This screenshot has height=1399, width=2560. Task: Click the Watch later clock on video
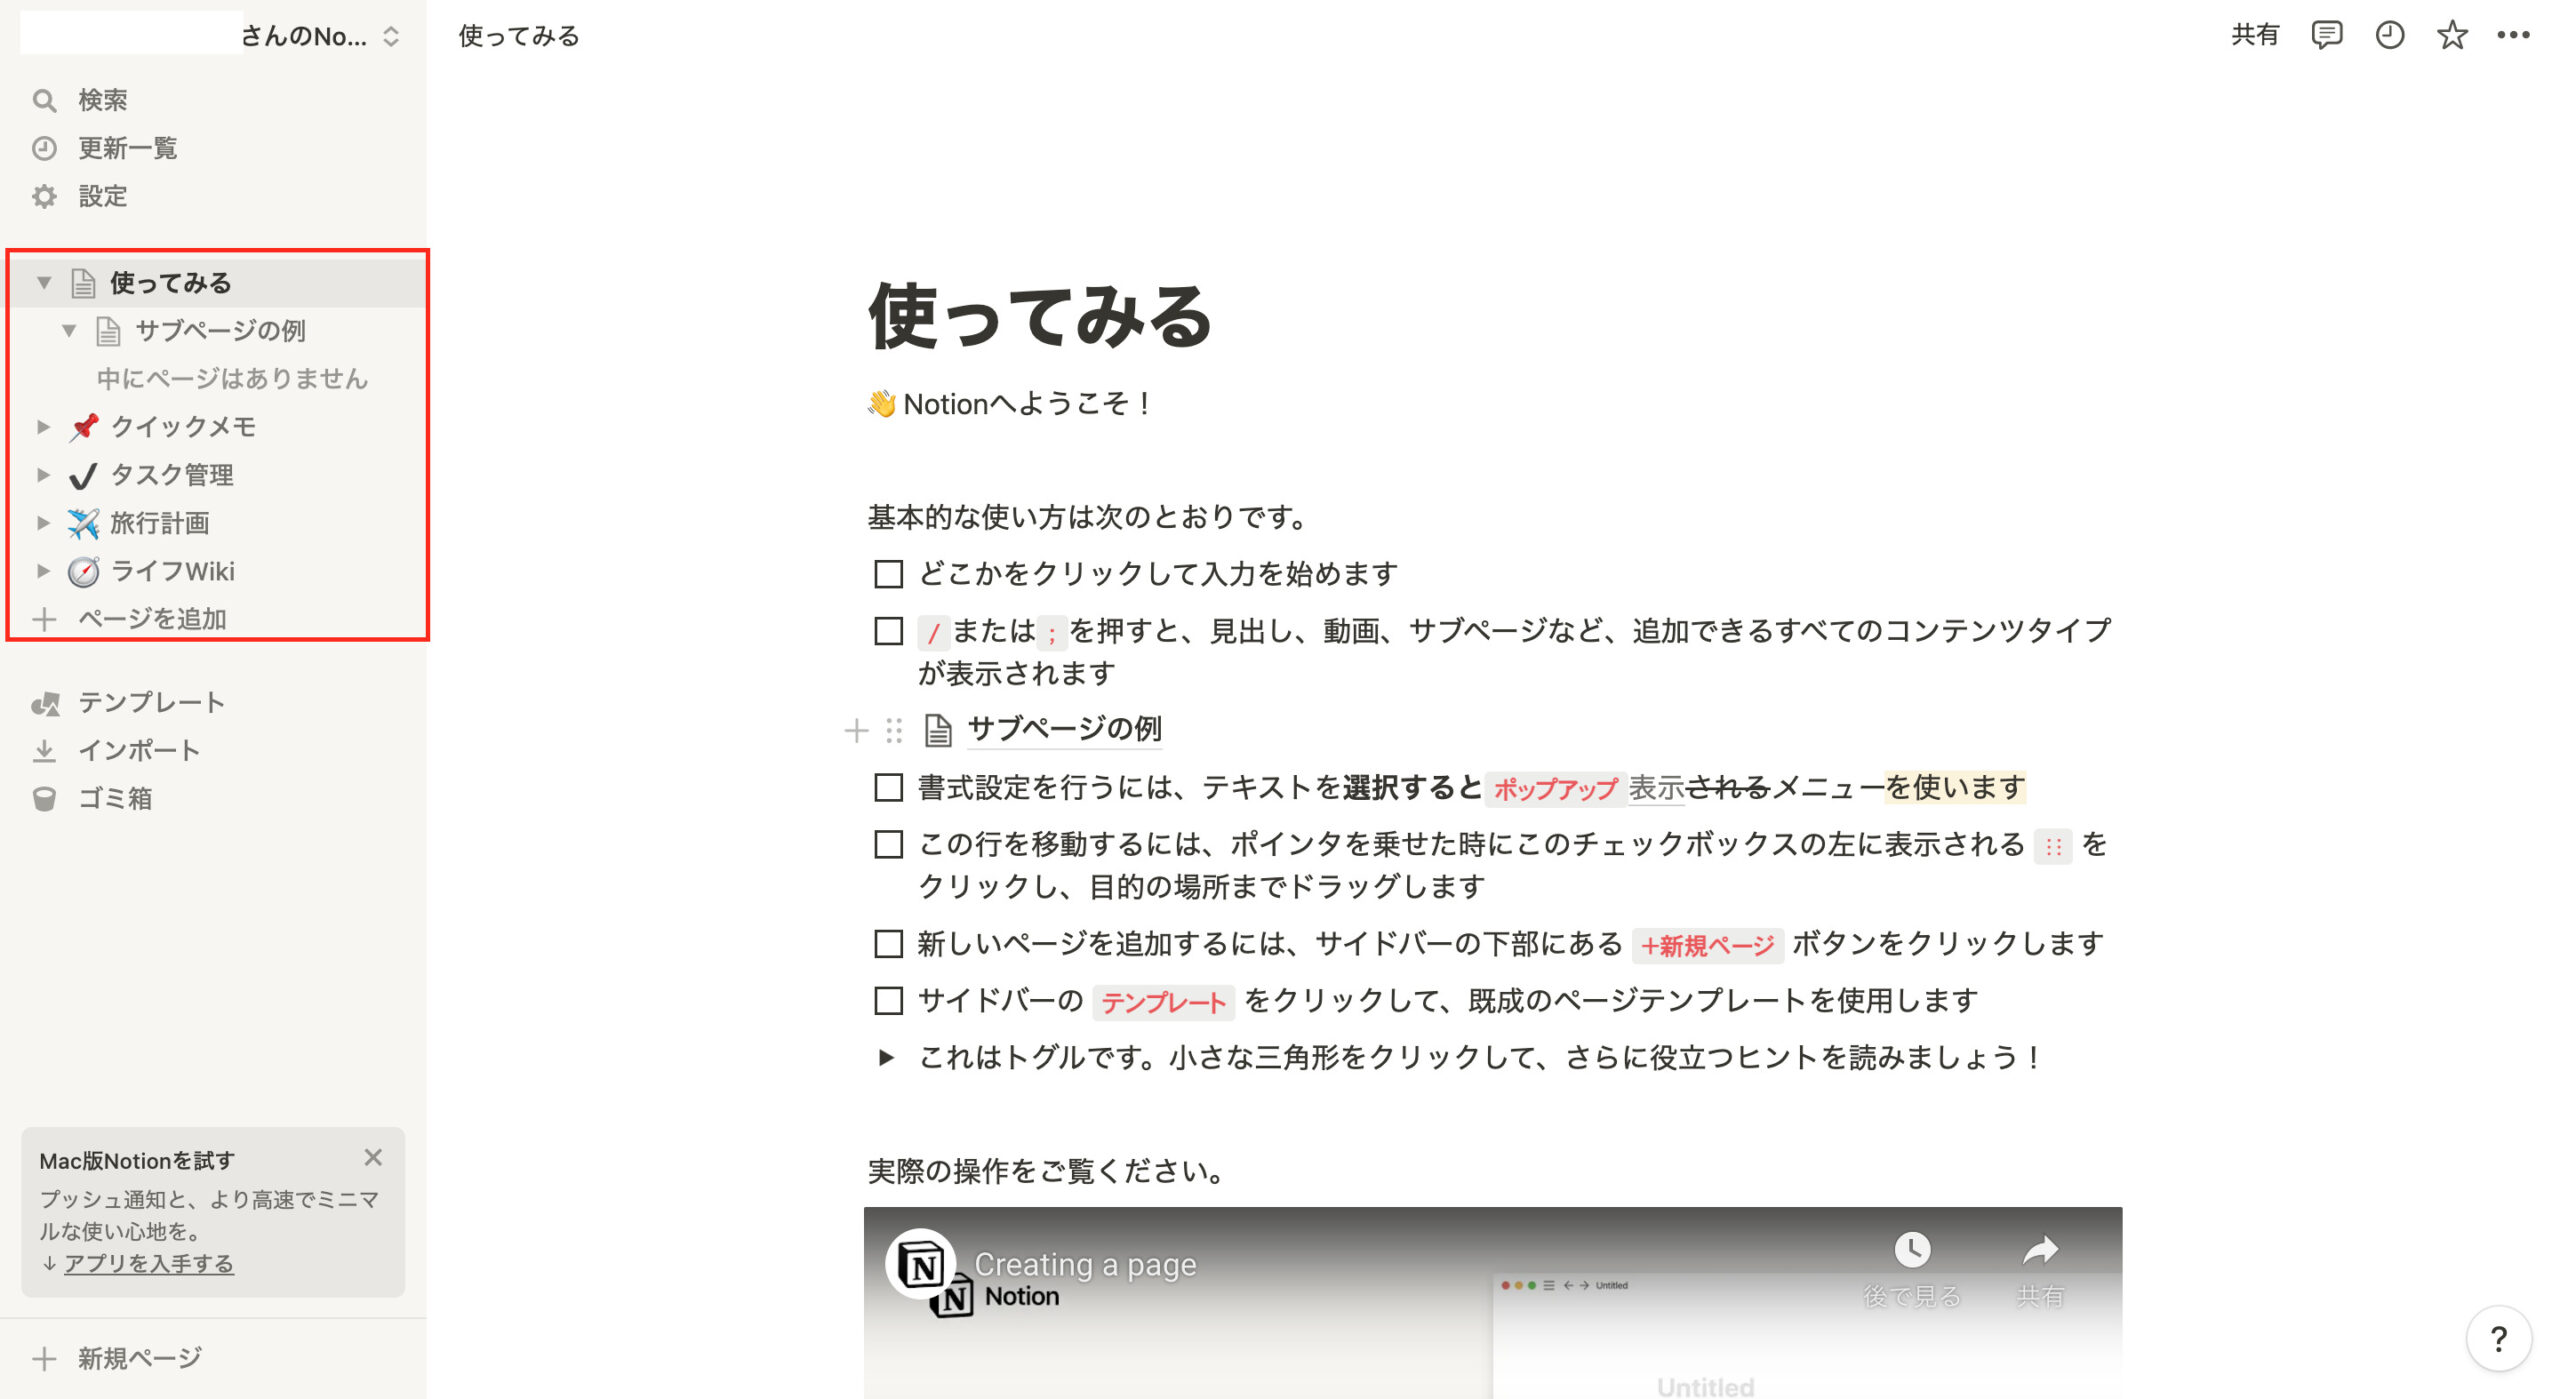(1912, 1250)
